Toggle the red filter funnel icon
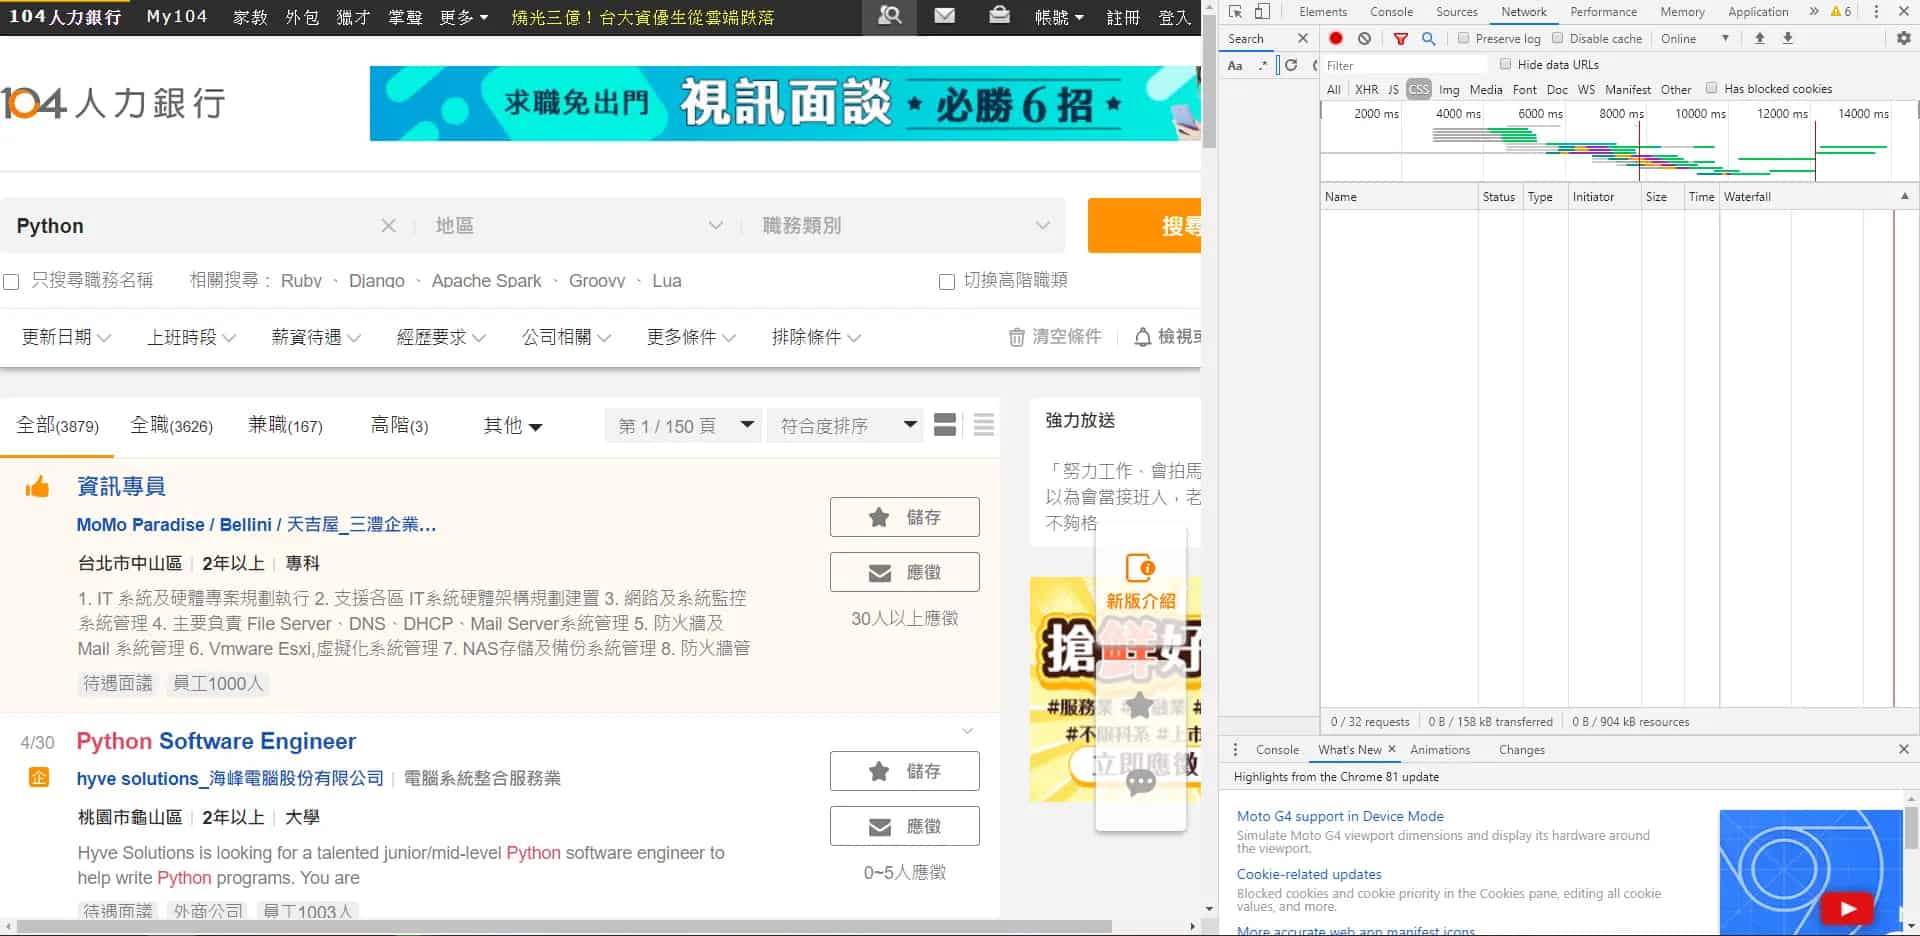Screen dimensions: 1920x936 1400,38
